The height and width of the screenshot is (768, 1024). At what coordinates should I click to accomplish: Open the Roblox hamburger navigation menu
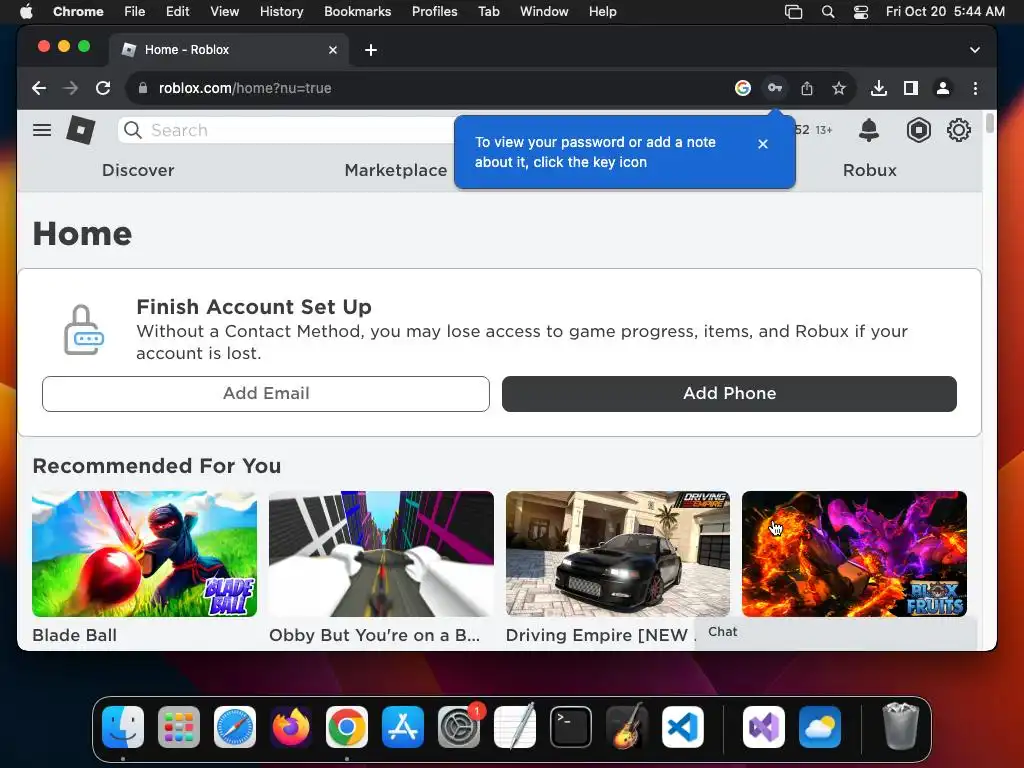coord(42,130)
